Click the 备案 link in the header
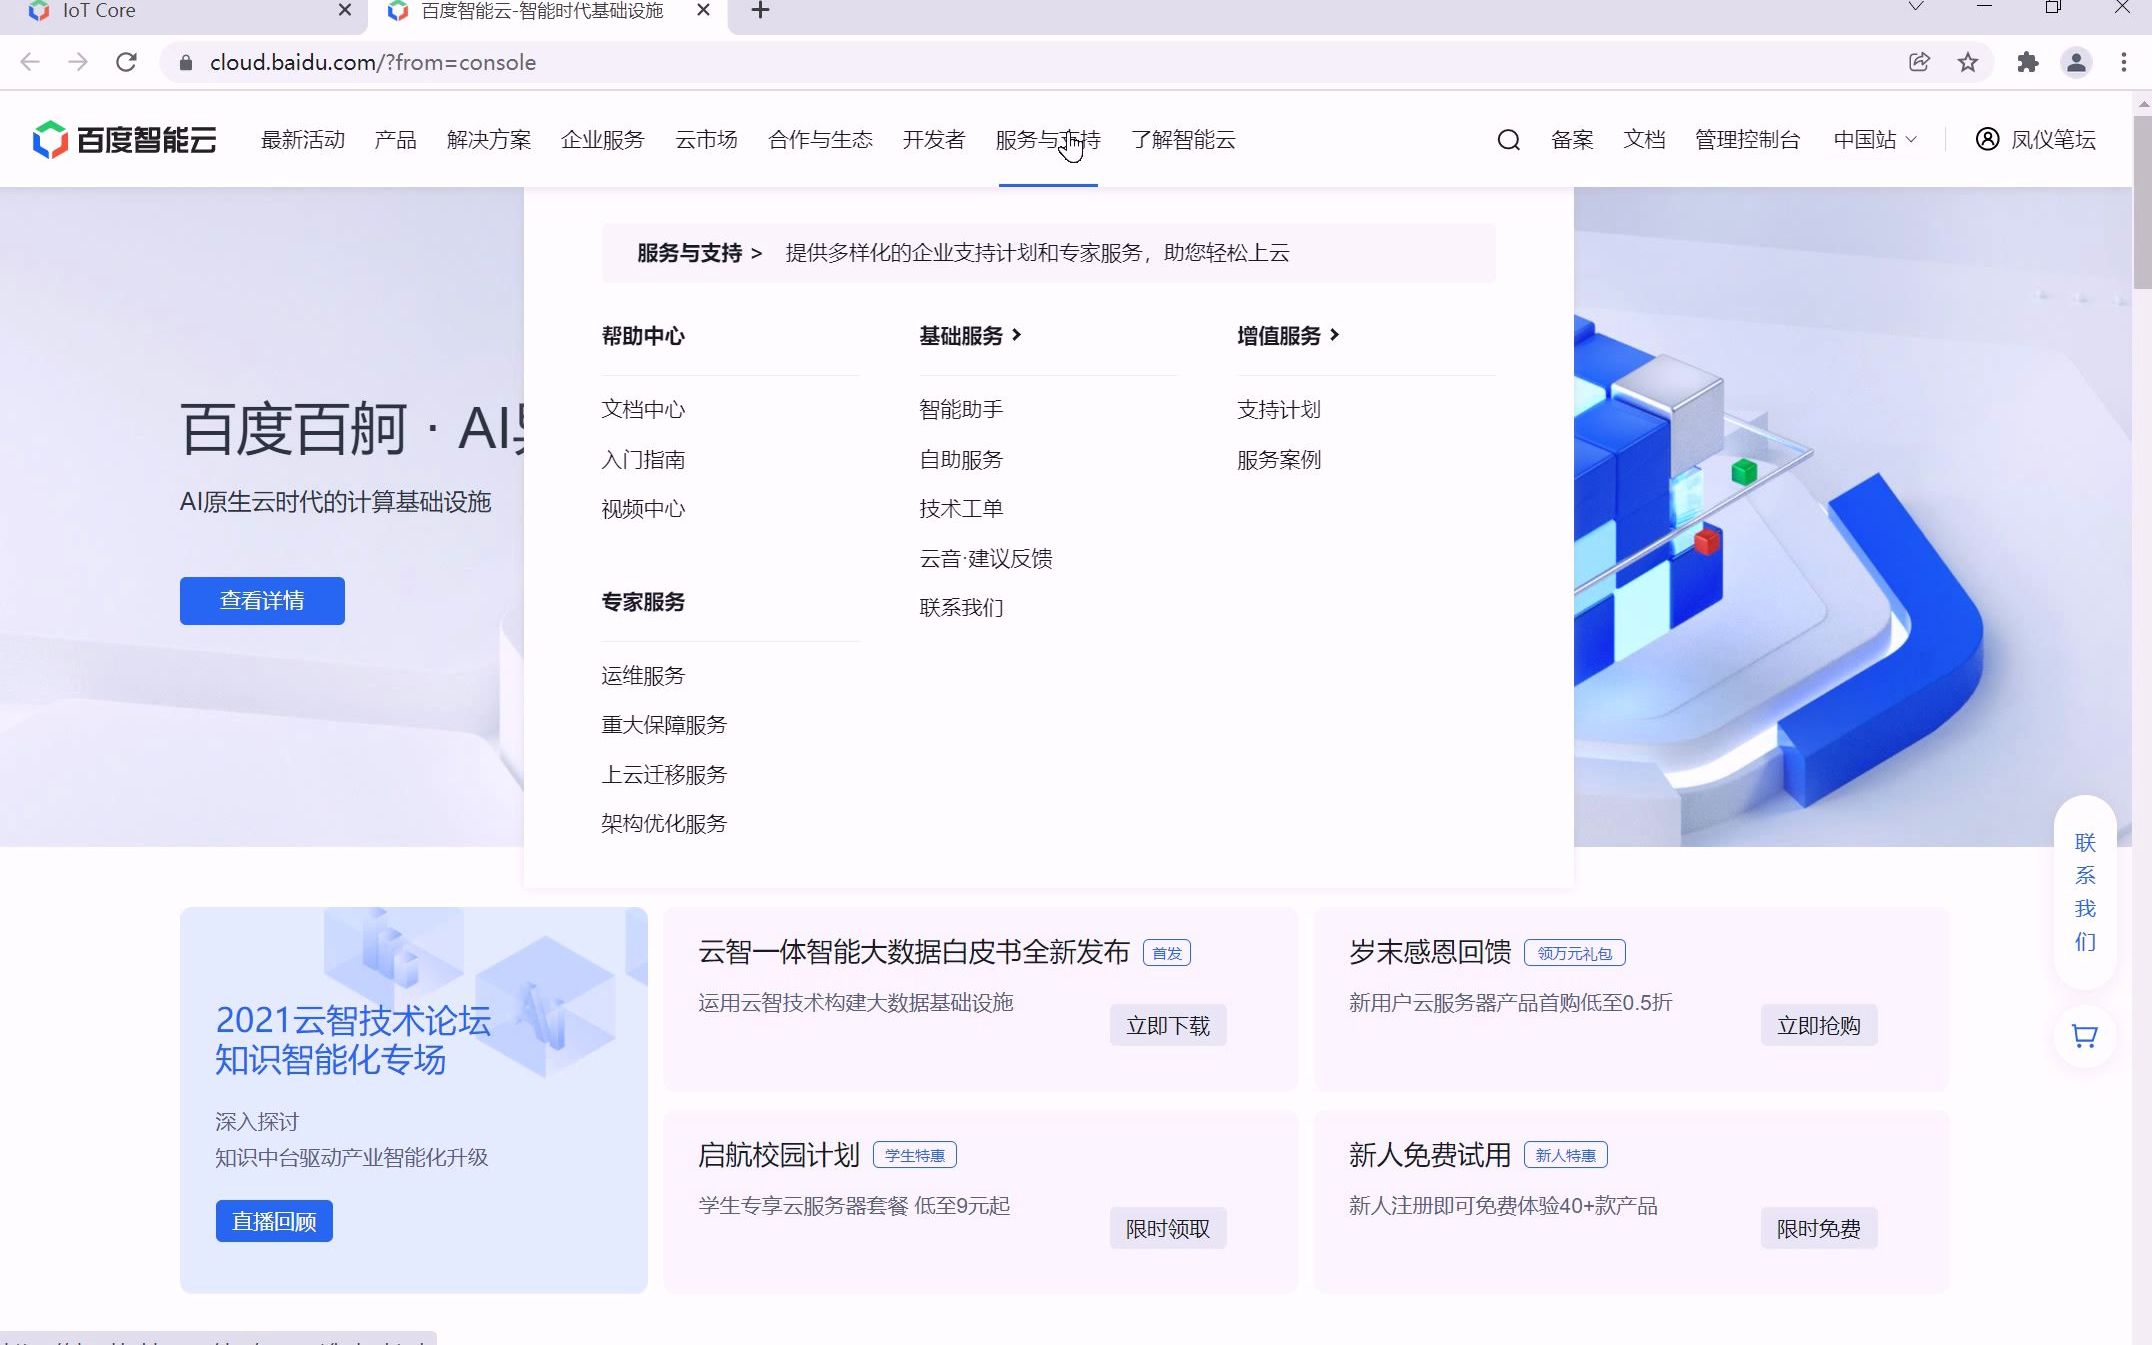 [1572, 140]
